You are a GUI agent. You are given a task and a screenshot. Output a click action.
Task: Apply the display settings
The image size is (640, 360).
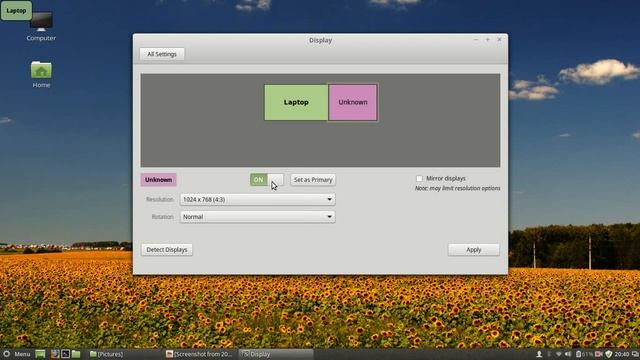[473, 249]
